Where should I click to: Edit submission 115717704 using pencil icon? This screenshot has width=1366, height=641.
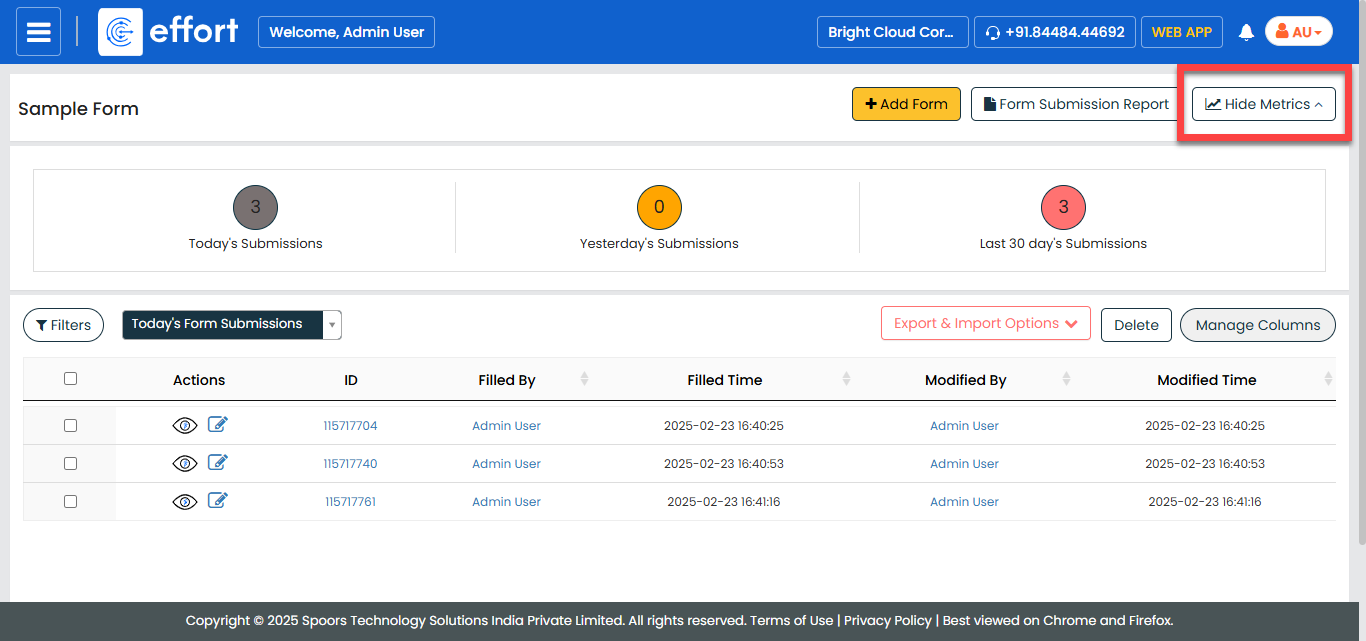click(218, 425)
